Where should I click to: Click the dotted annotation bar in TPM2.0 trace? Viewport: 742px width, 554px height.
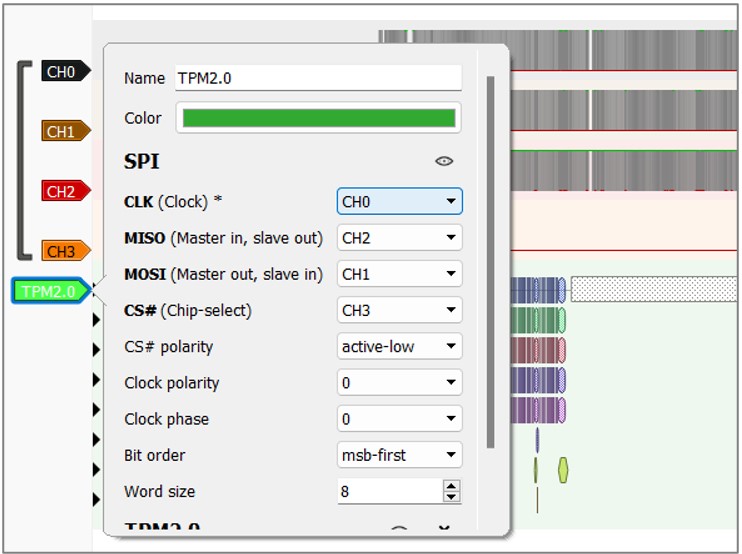click(654, 290)
